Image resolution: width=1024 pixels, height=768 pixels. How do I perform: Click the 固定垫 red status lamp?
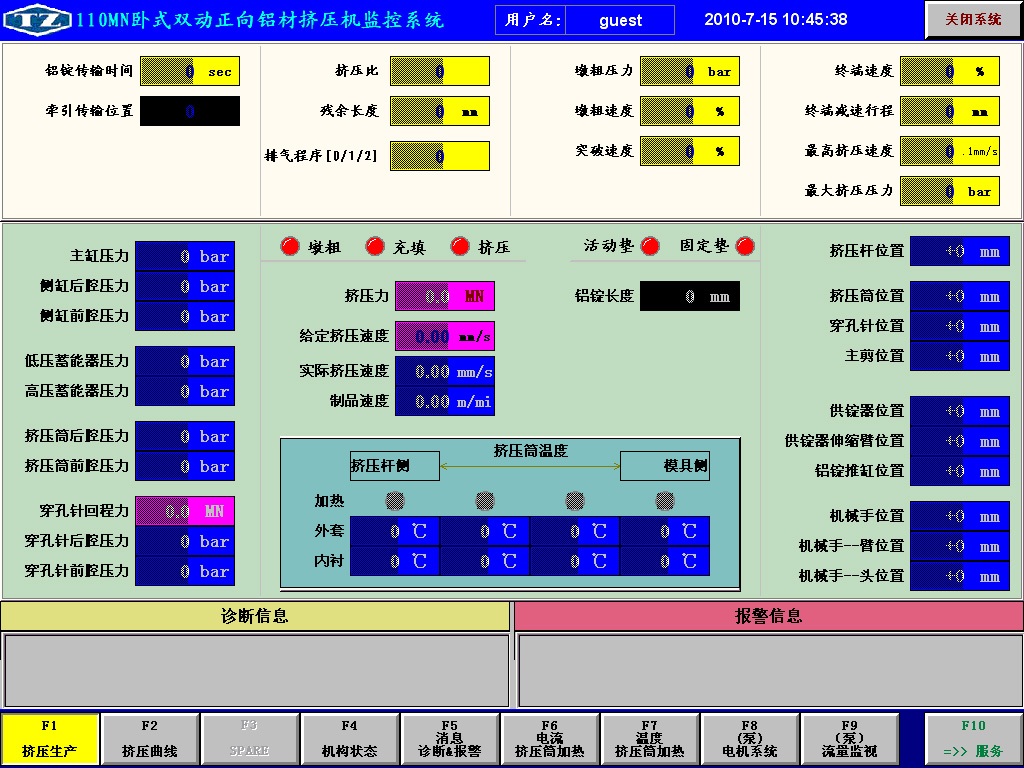pos(745,246)
